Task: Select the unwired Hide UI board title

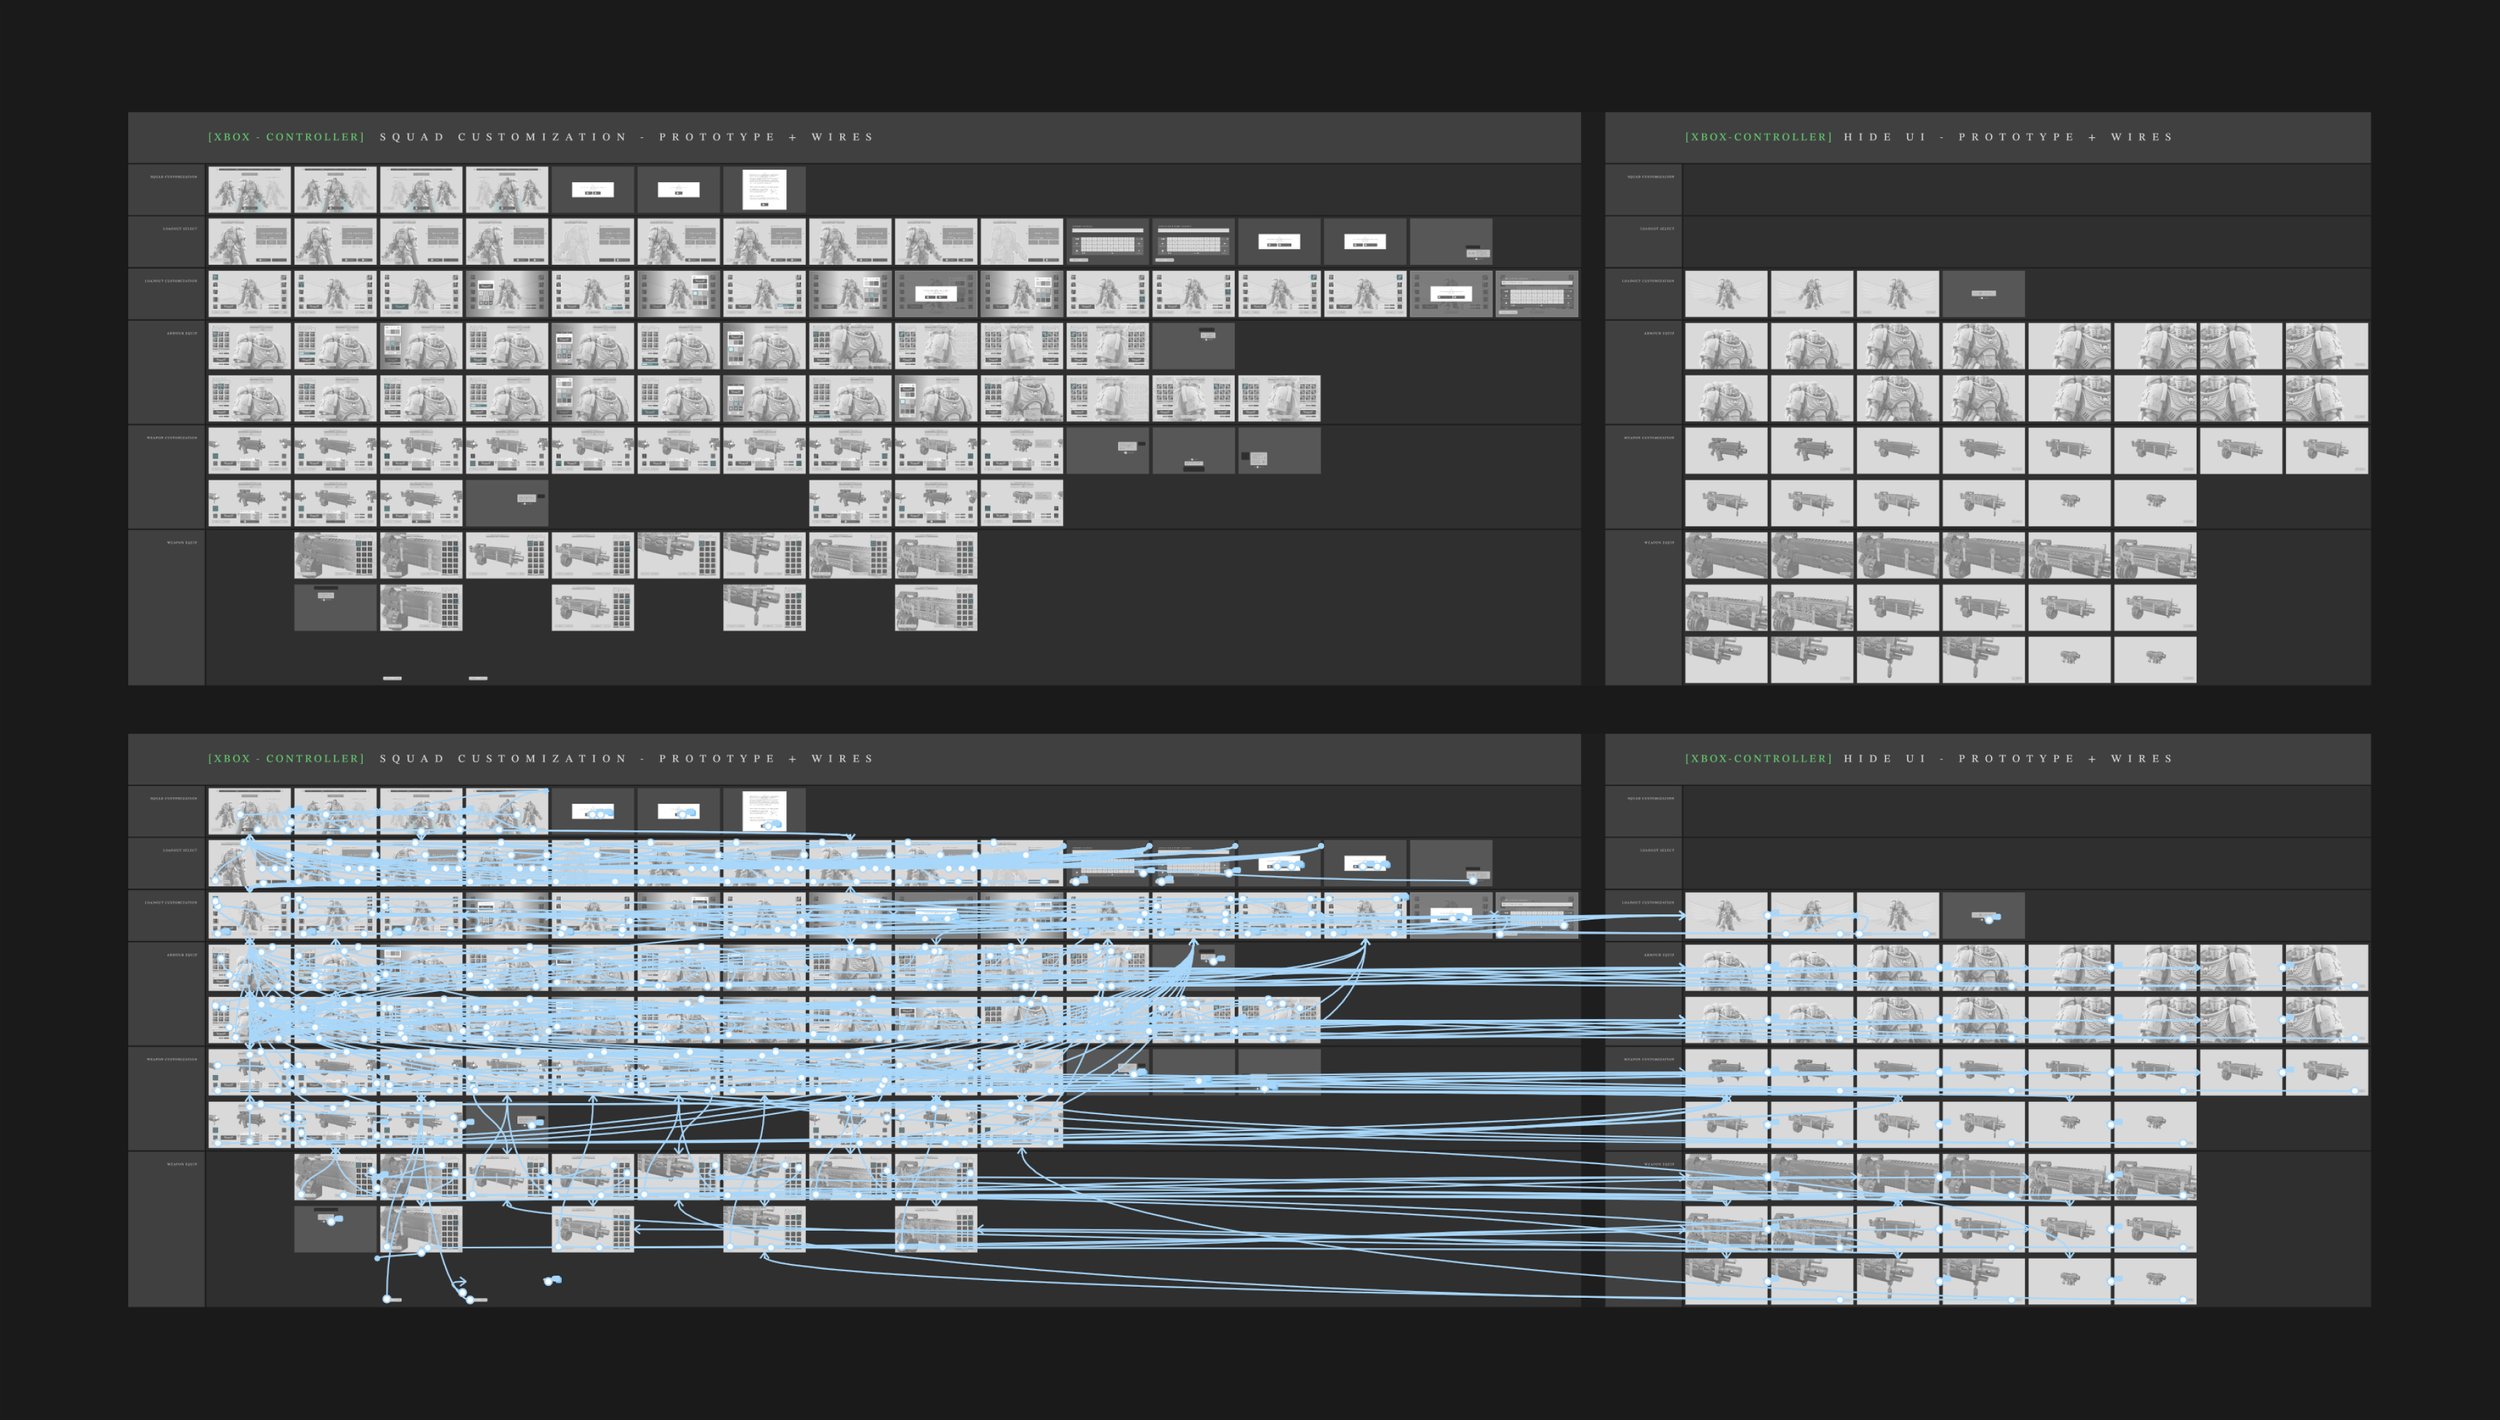Action: click(x=2008, y=137)
